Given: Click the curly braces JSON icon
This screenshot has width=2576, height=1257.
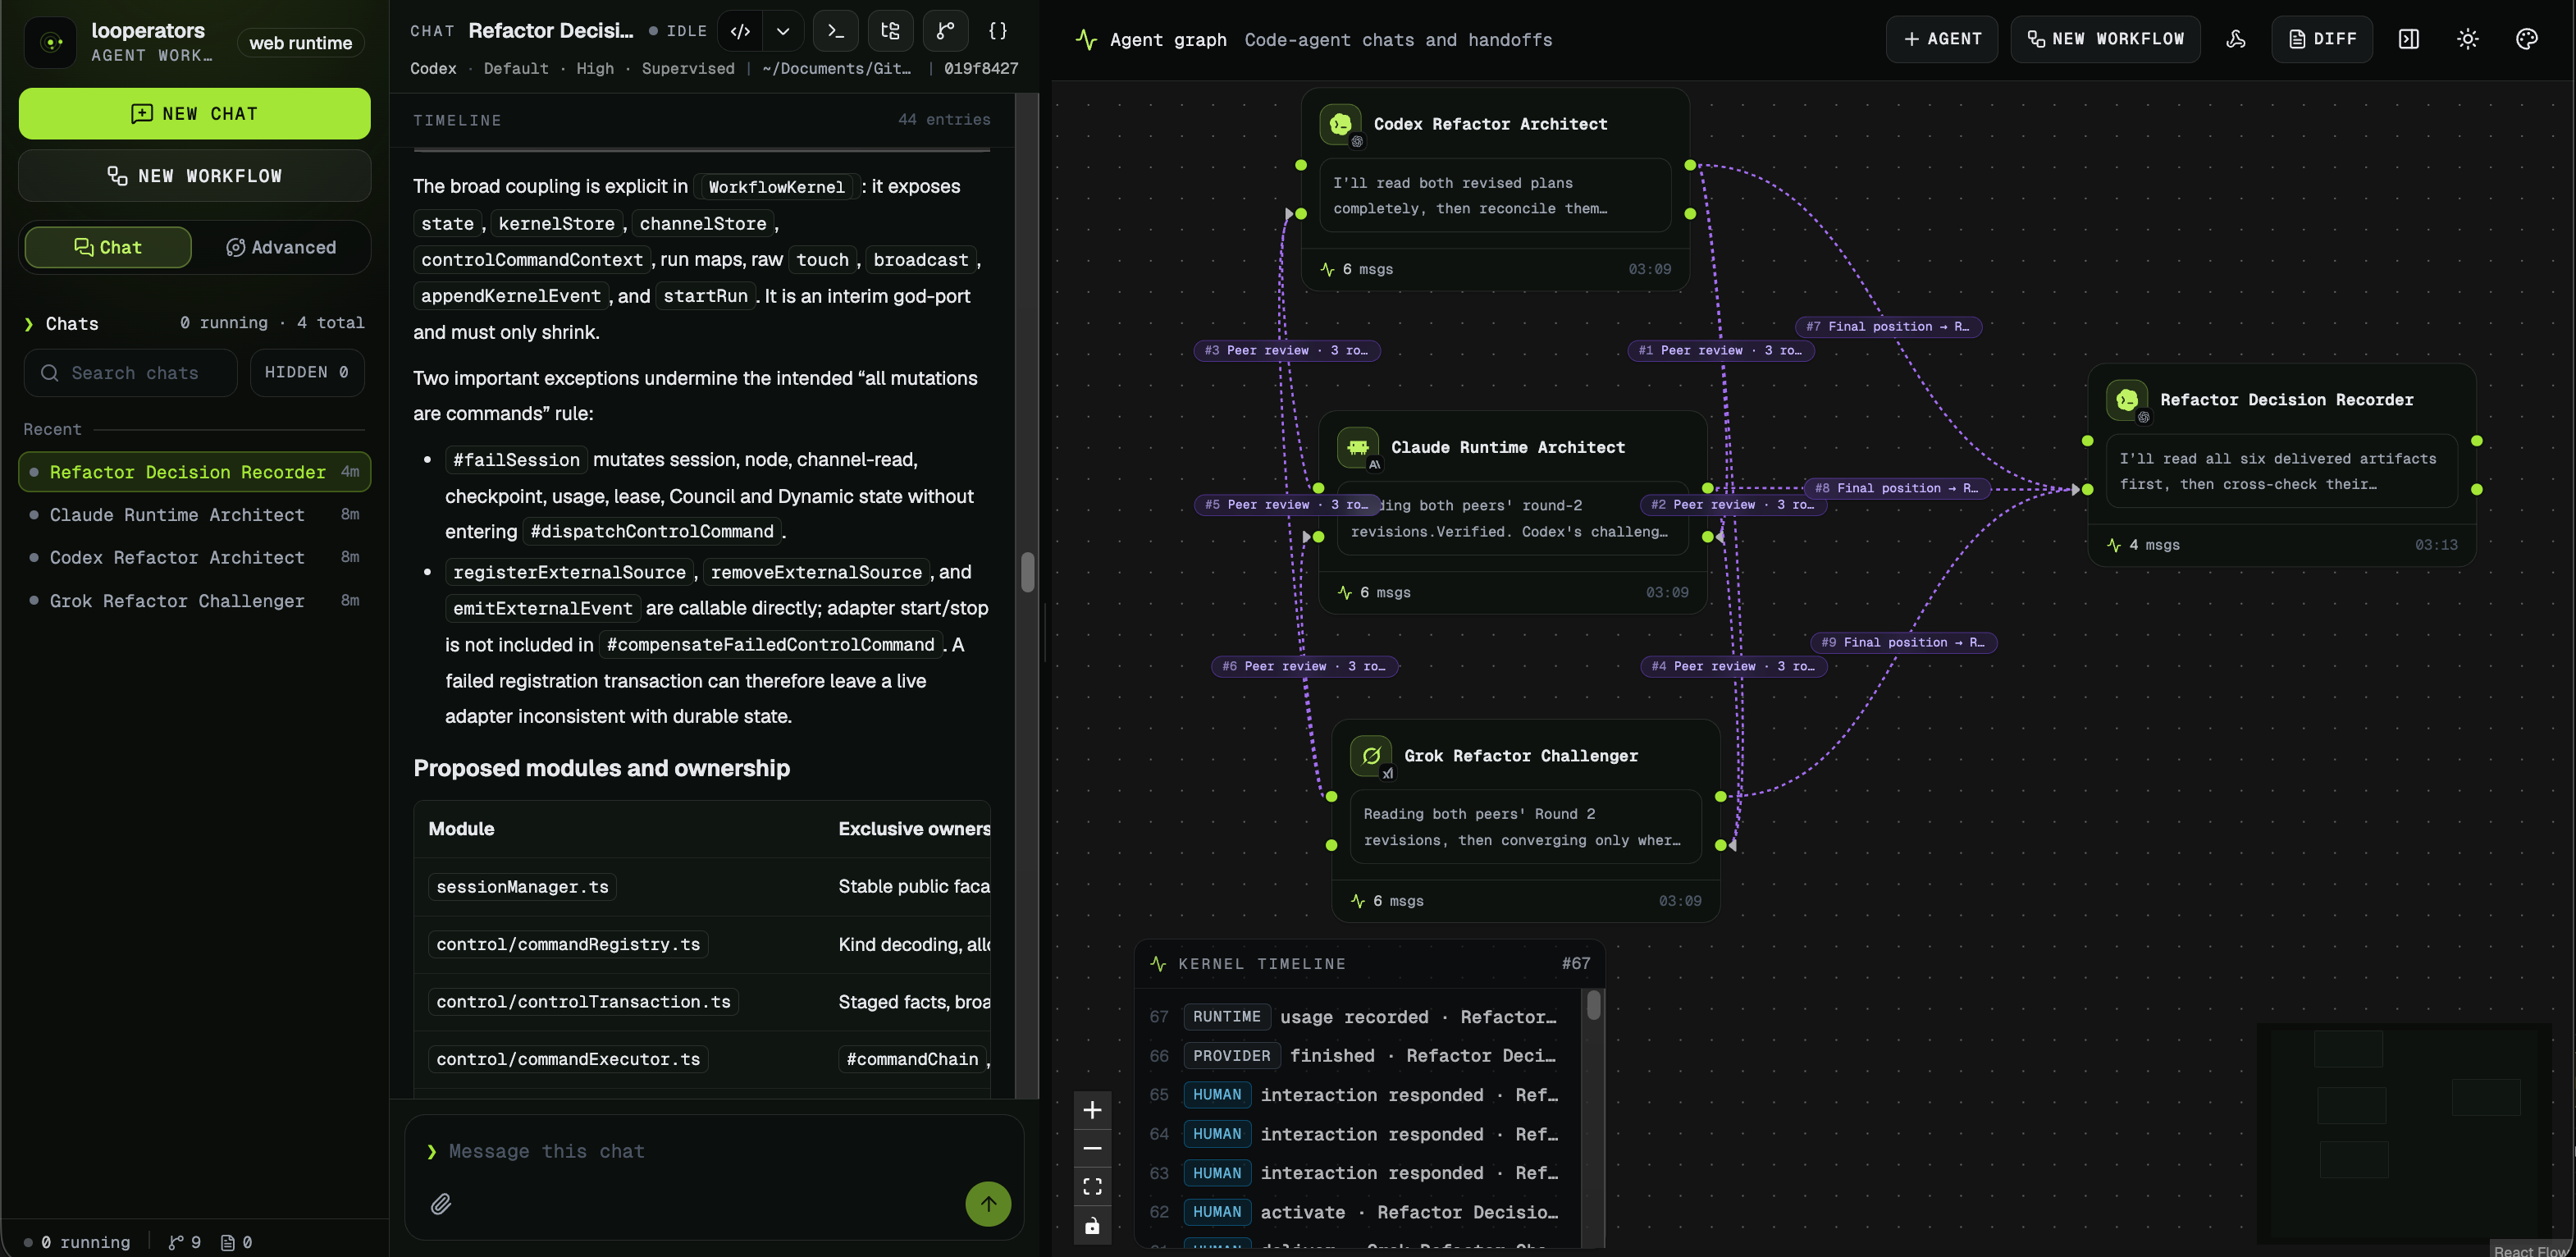Looking at the screenshot, I should [998, 31].
